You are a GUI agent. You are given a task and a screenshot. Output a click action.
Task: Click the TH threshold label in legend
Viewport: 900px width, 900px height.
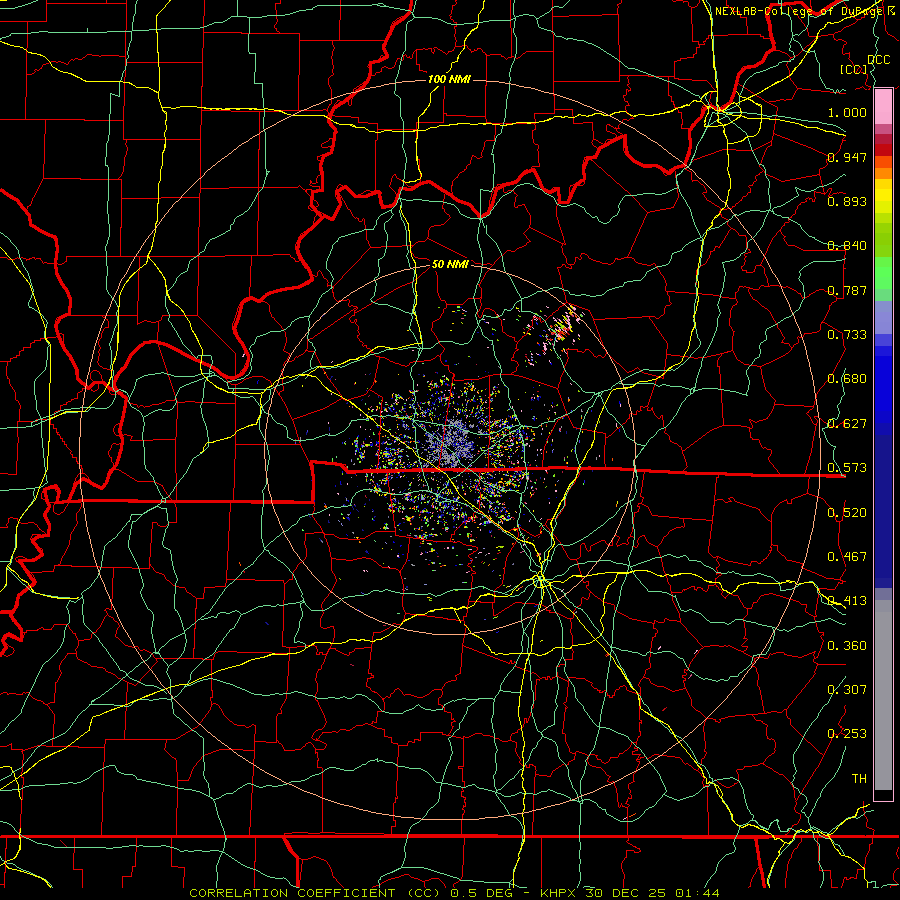tap(859, 779)
